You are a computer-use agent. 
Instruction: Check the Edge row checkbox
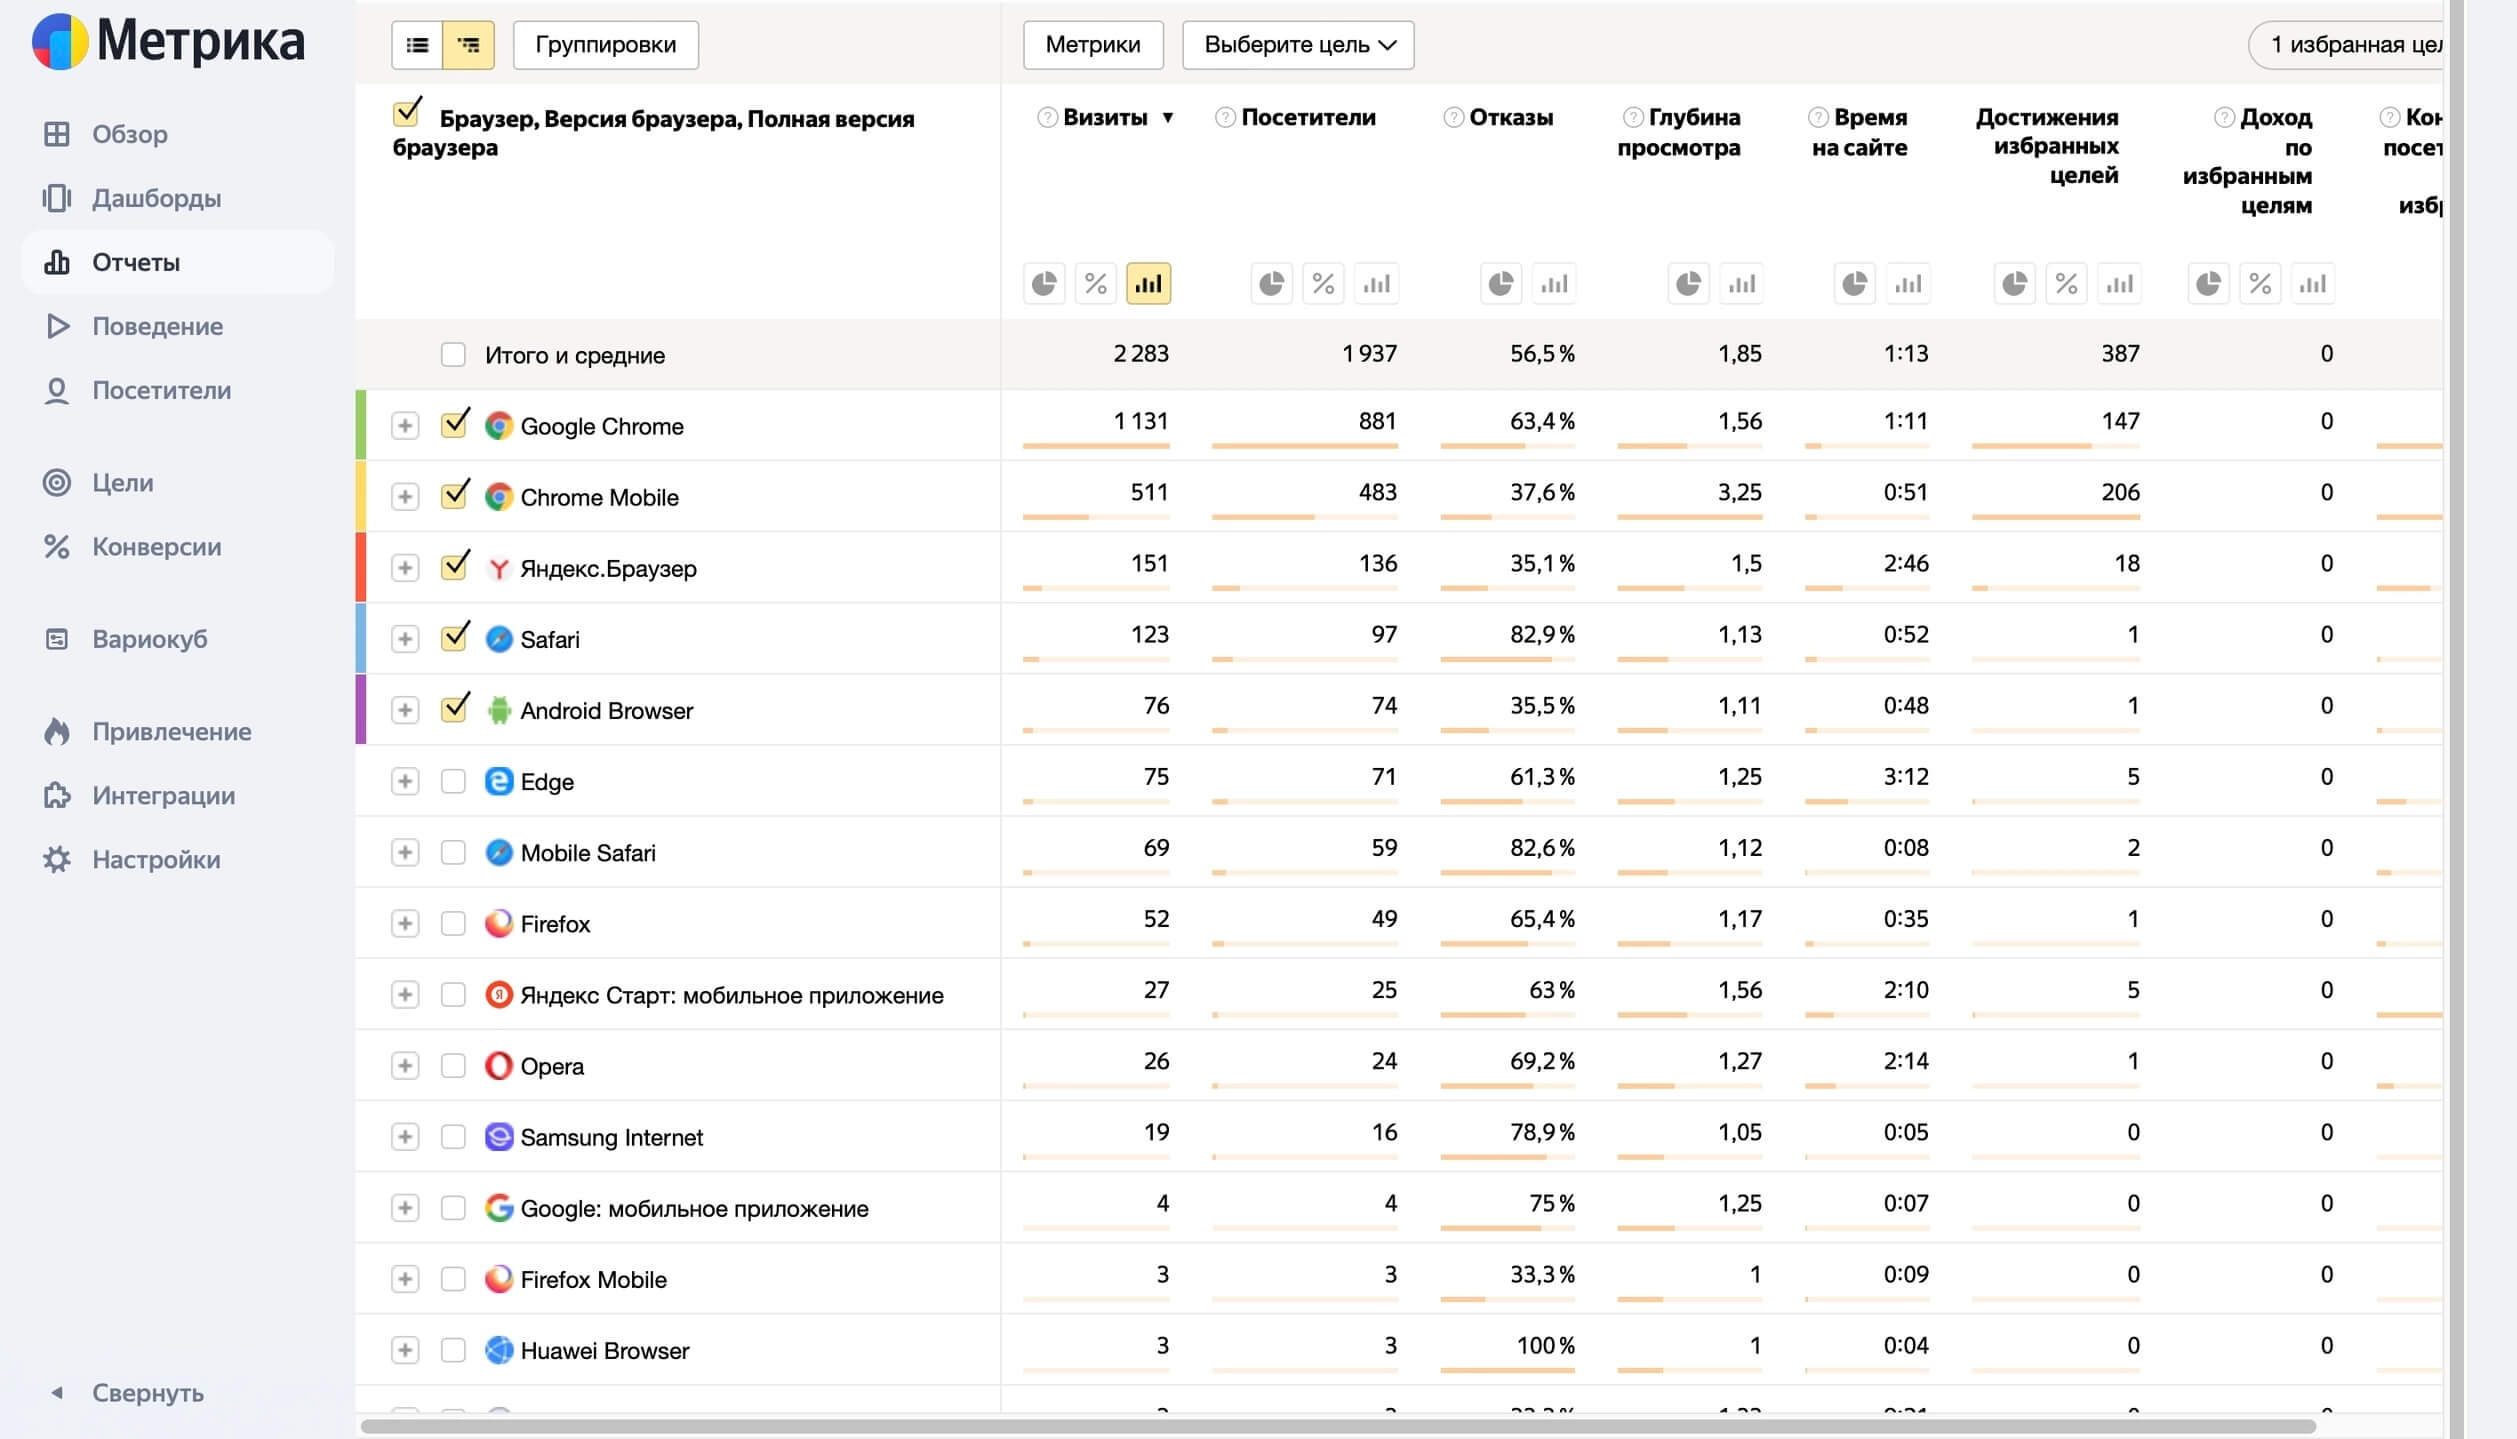coord(453,781)
